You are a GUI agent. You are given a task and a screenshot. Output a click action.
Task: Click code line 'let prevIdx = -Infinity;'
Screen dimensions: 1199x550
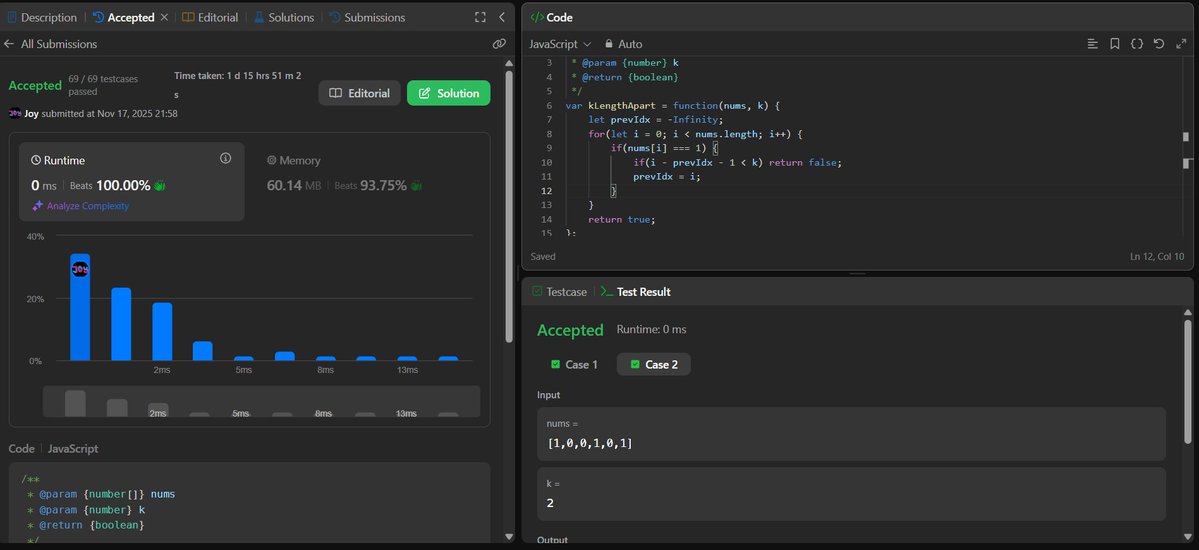(653, 119)
